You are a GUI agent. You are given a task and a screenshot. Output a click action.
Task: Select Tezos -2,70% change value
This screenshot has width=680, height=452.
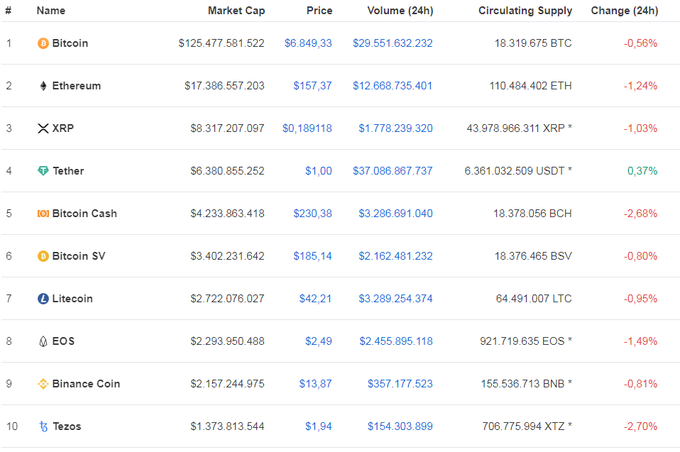click(x=641, y=426)
